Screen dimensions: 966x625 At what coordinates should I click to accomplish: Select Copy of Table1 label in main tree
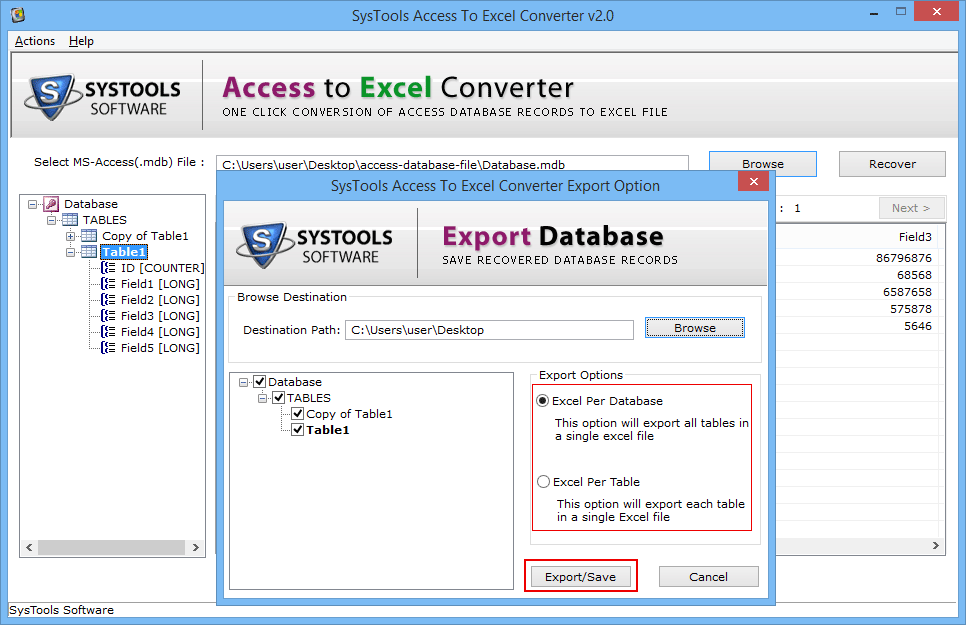(x=145, y=236)
